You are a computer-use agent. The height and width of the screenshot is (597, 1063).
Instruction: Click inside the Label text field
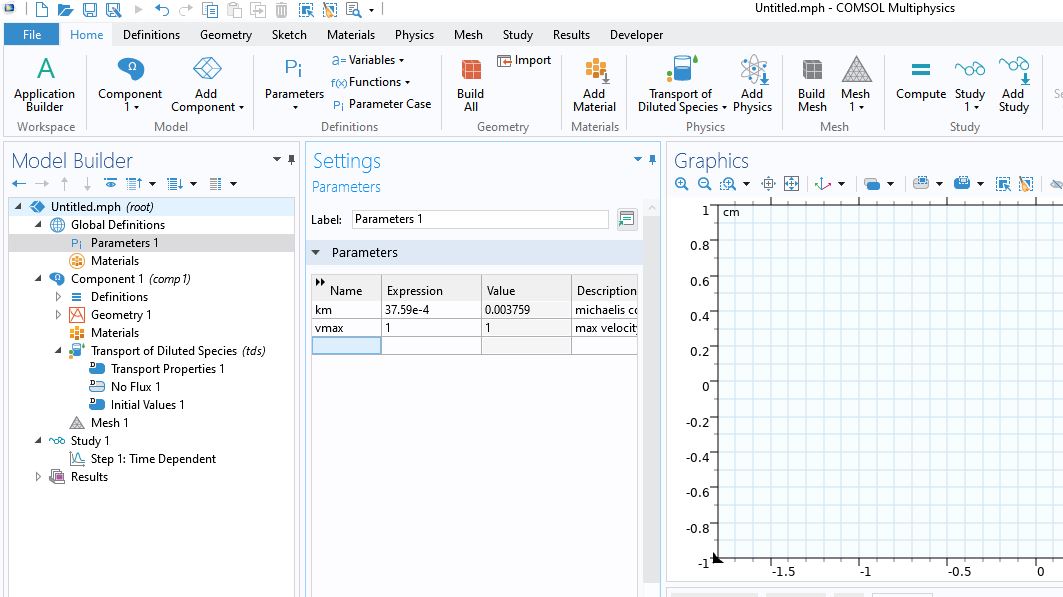coord(480,219)
